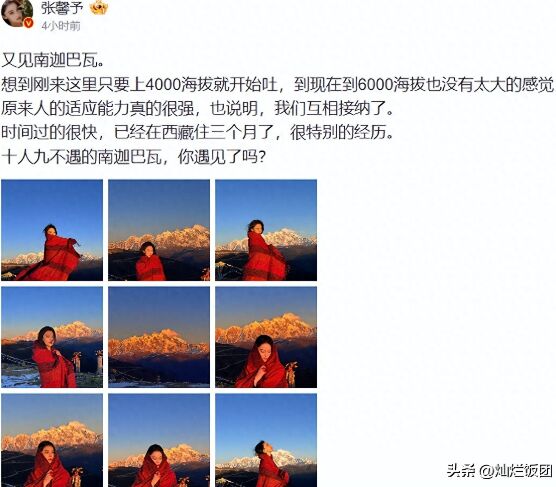Open top row middle photo
This screenshot has width=556, height=487.
click(159, 230)
